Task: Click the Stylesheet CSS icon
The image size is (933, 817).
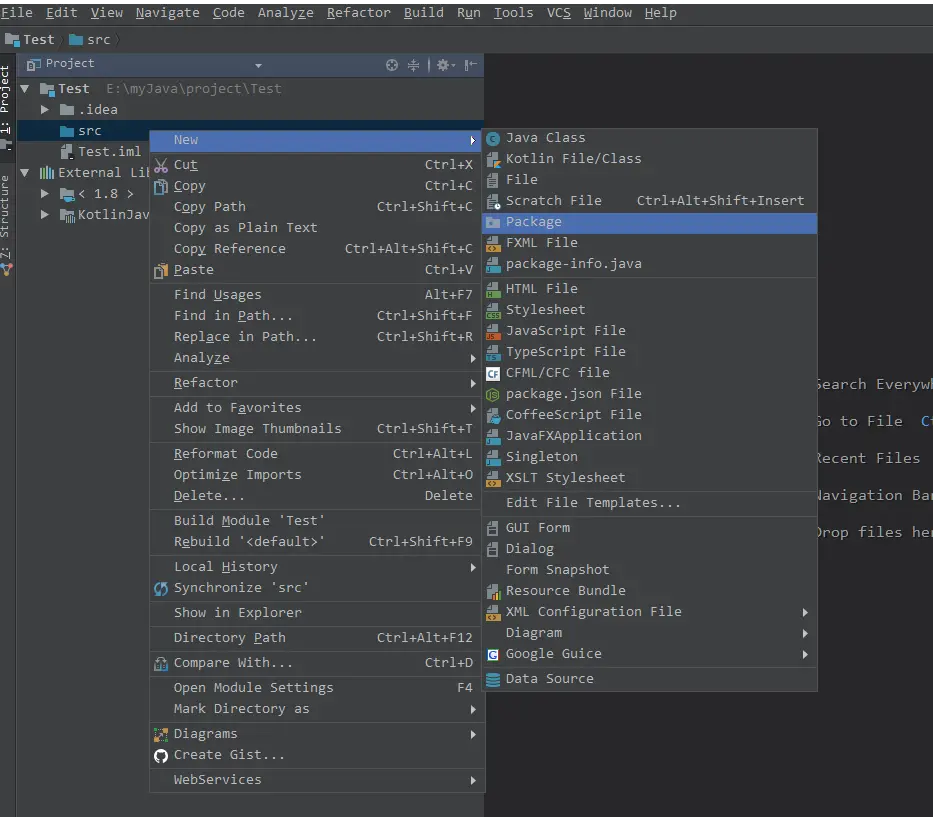Action: point(493,311)
